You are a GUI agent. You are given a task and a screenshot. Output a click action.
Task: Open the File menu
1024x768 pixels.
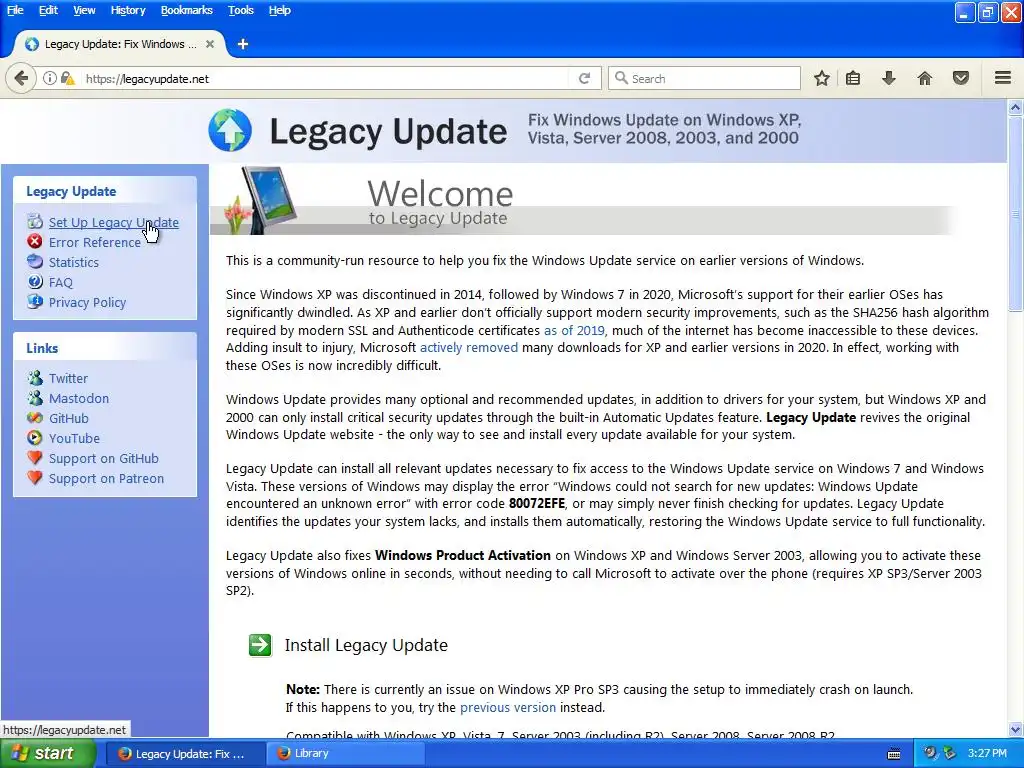pyautogui.click(x=15, y=10)
